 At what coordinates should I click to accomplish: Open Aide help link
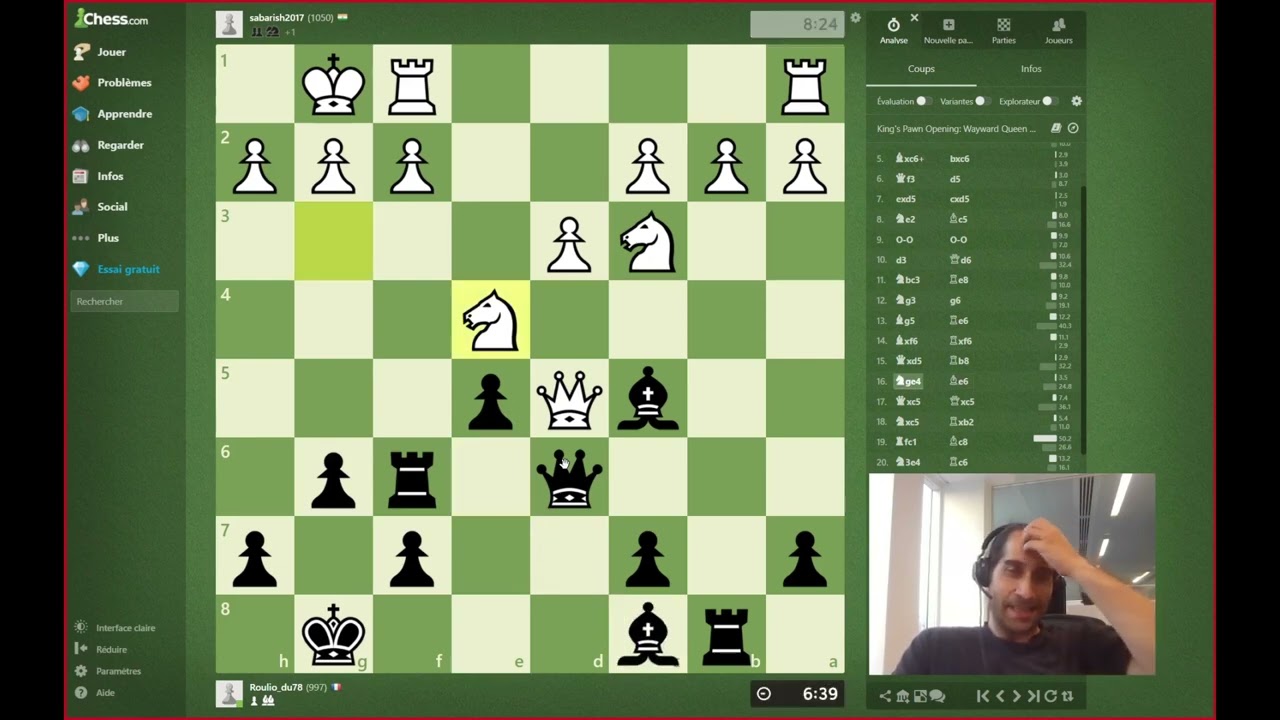[95, 693]
